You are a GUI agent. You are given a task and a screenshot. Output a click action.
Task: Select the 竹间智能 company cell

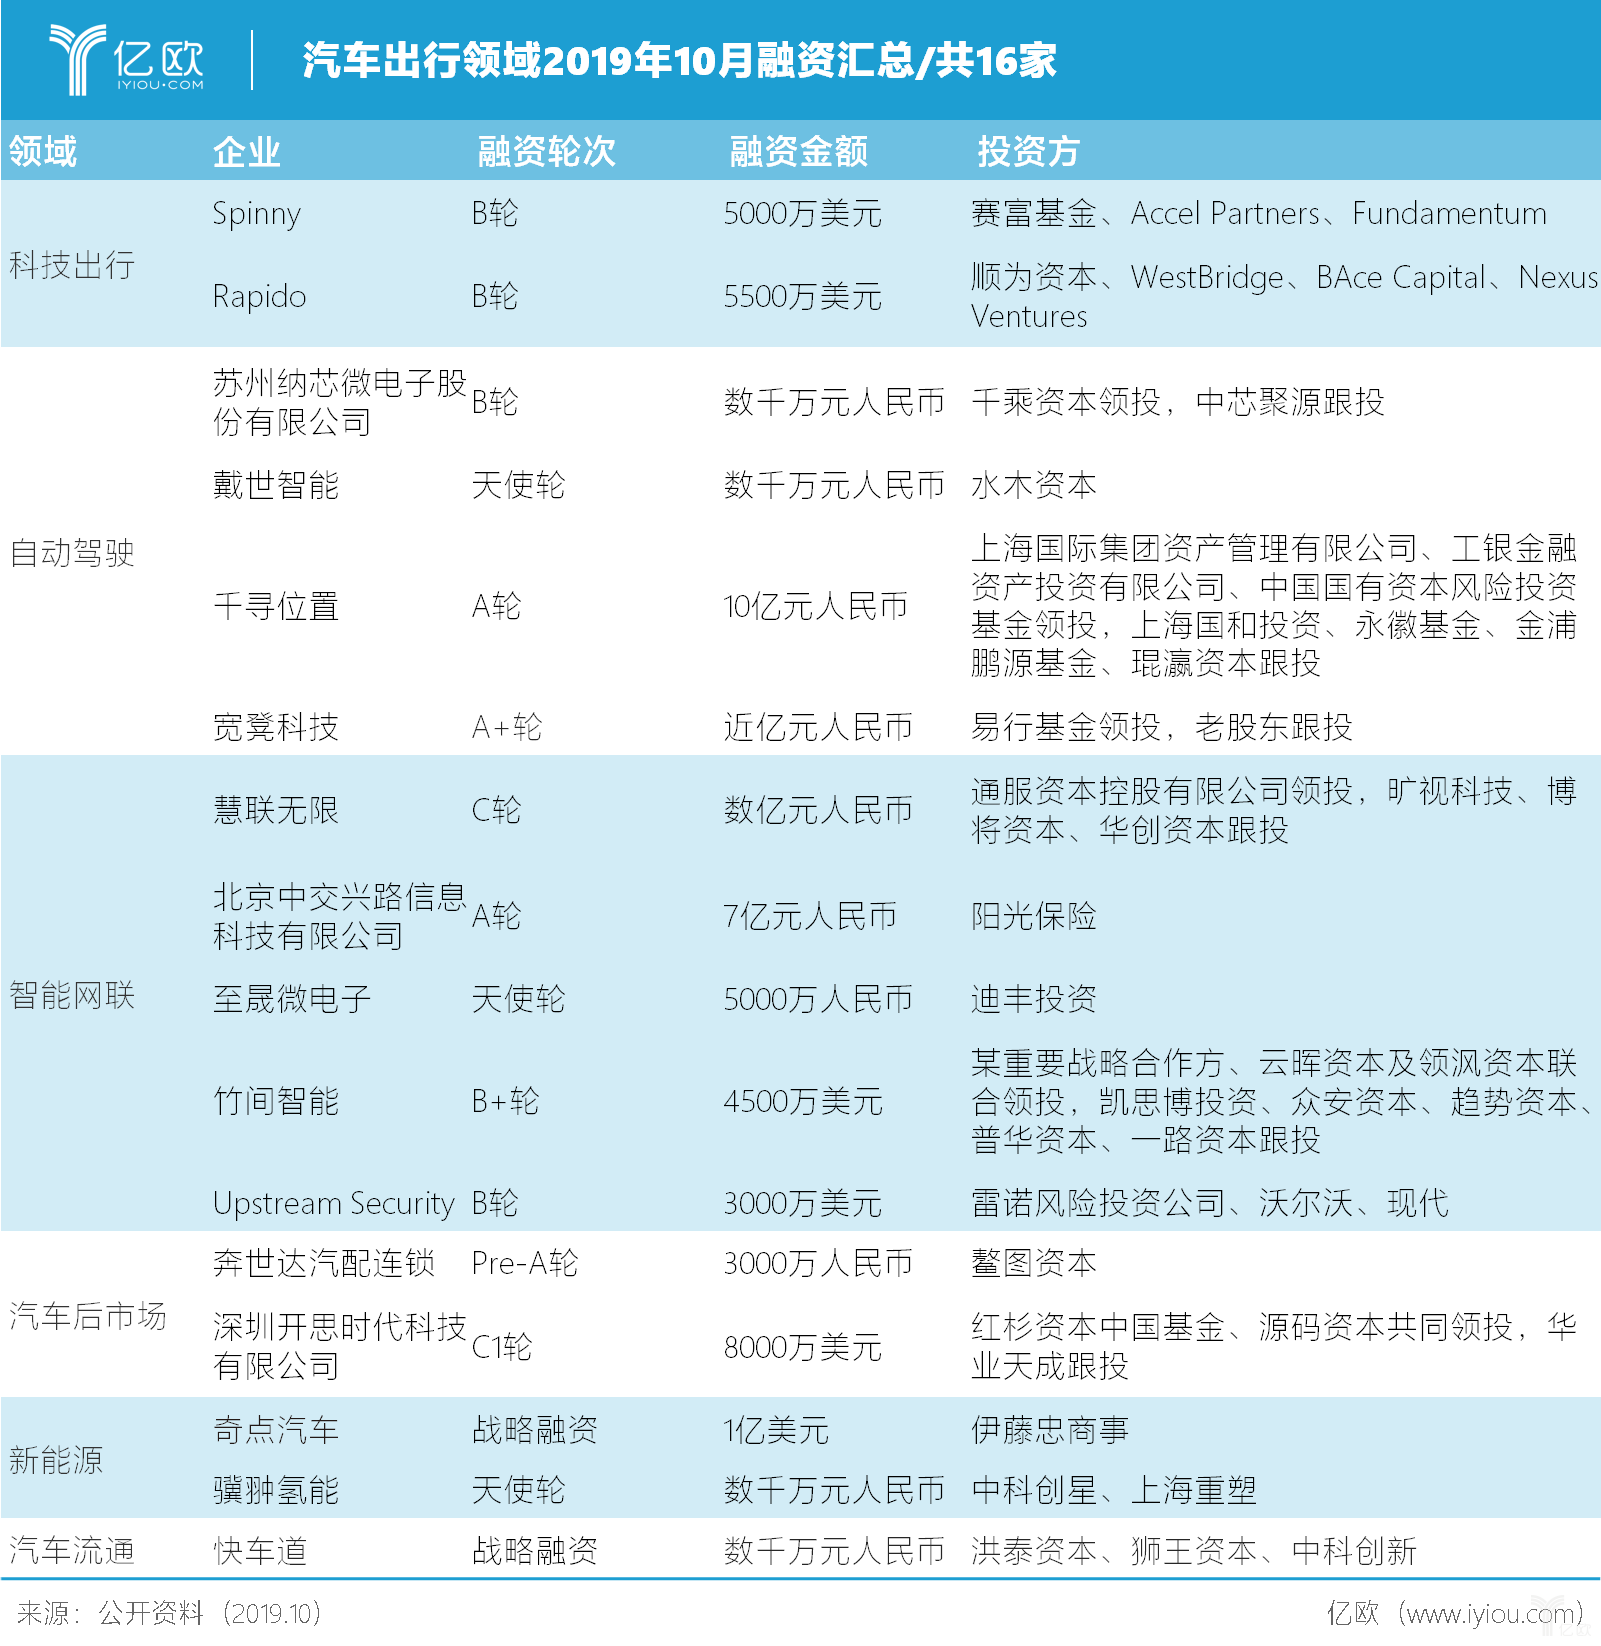[x=276, y=1101]
